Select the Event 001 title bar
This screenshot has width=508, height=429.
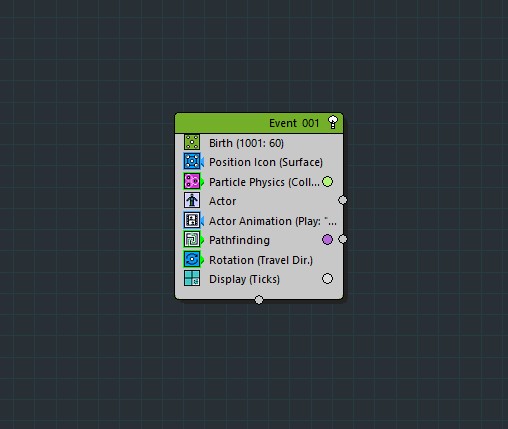[x=259, y=123]
